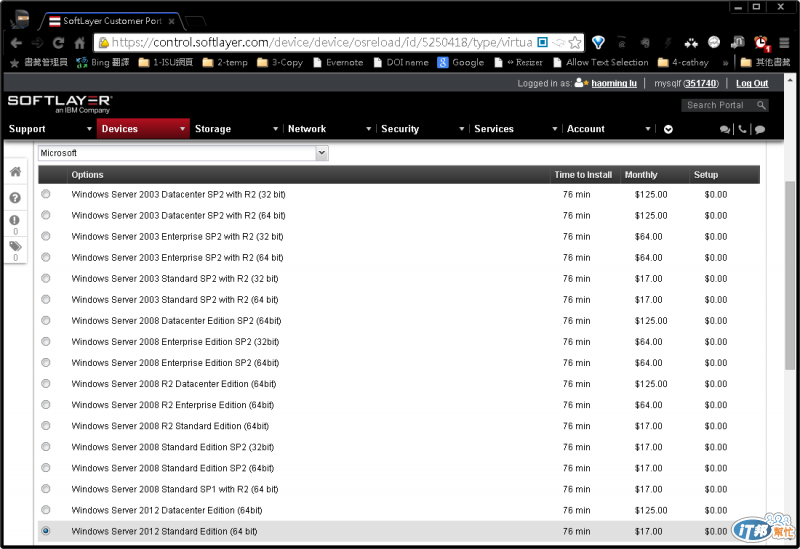Viewport: 800px width, 549px height.
Task: Open the Evernote bookmark
Action: point(338,62)
